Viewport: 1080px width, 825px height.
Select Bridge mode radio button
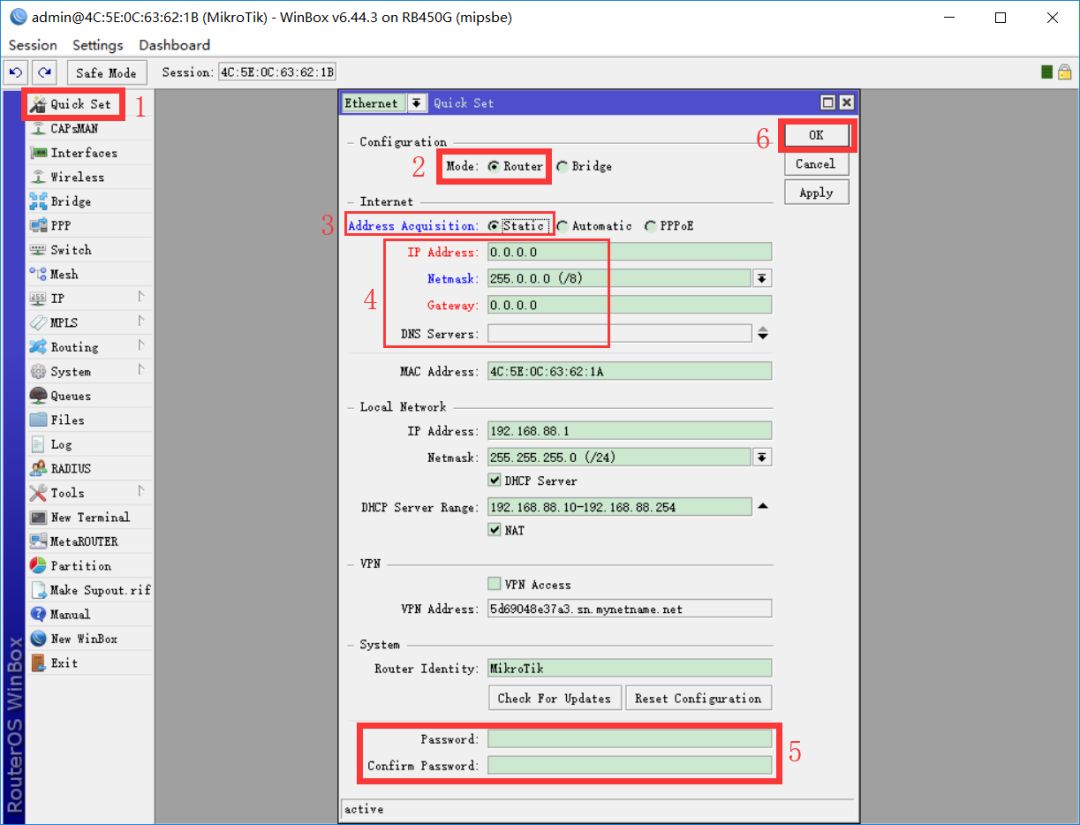562,167
